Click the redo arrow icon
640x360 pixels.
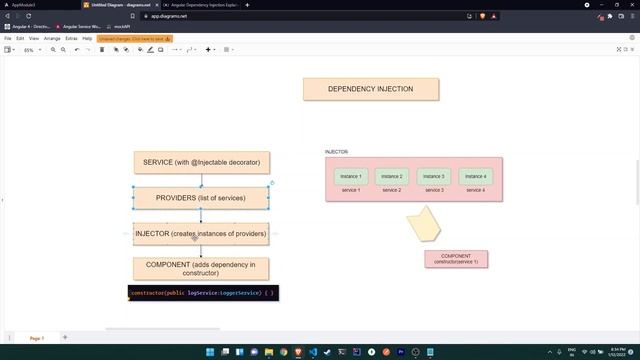click(88, 50)
